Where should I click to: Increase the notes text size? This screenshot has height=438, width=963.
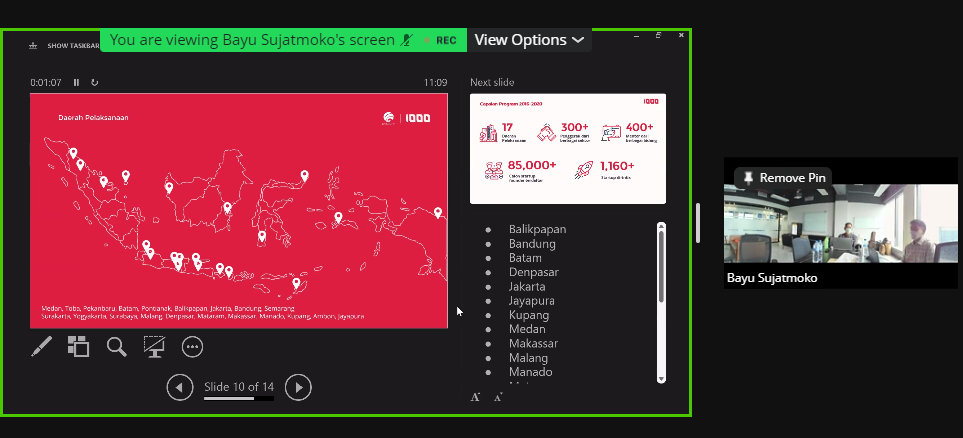476,397
